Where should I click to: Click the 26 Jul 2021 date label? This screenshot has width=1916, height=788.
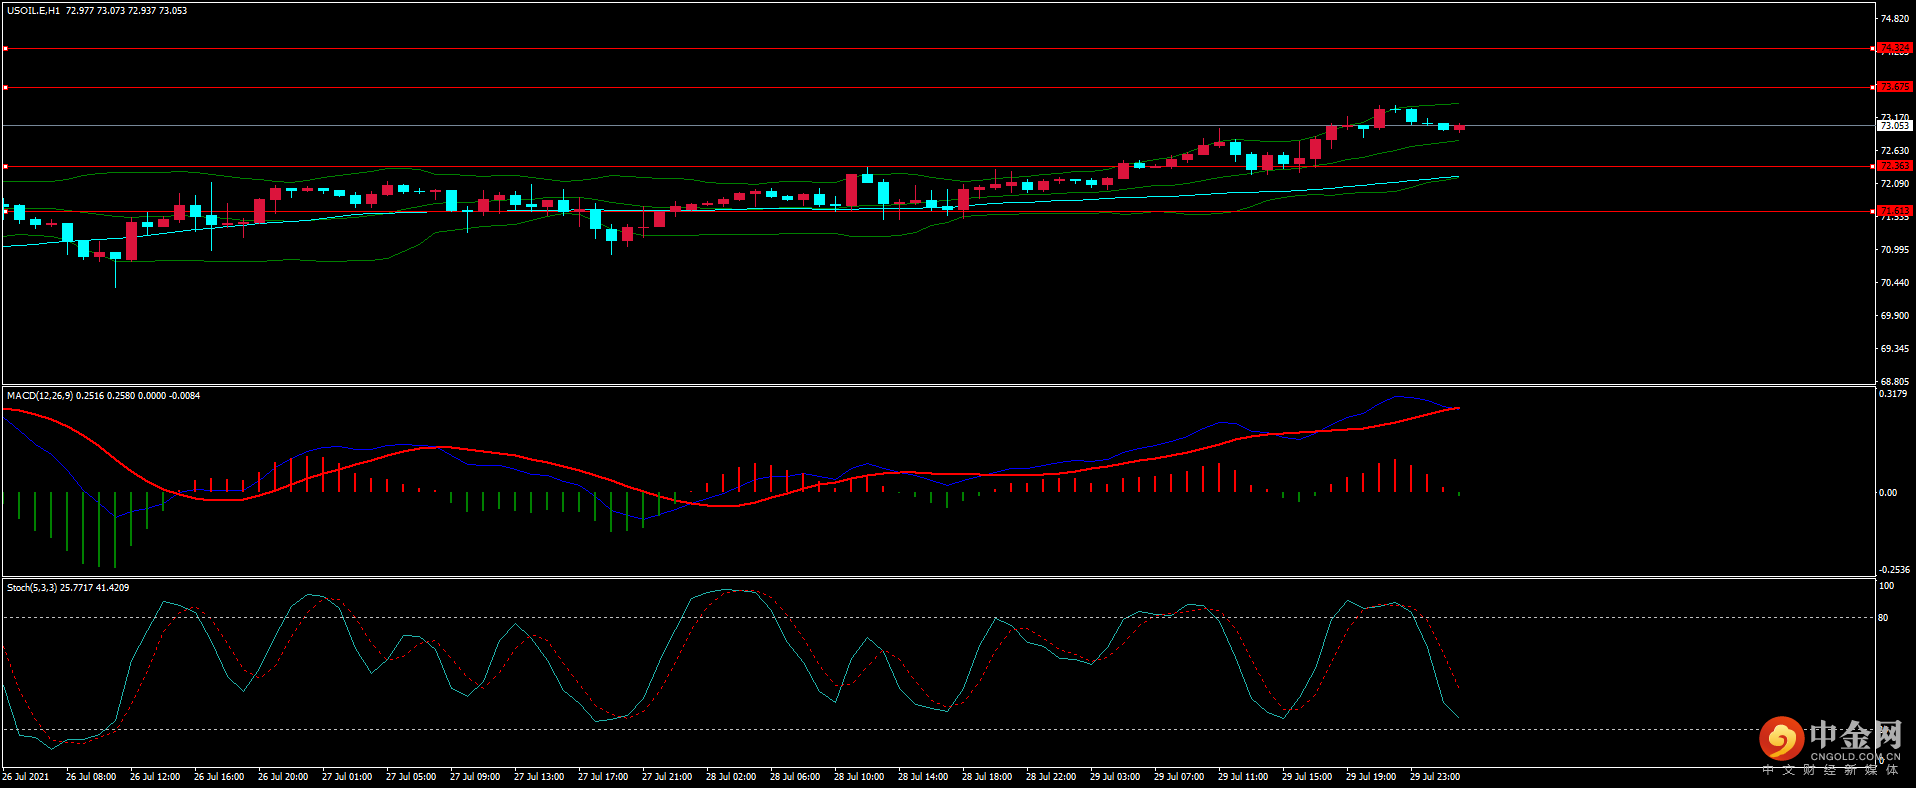point(26,777)
